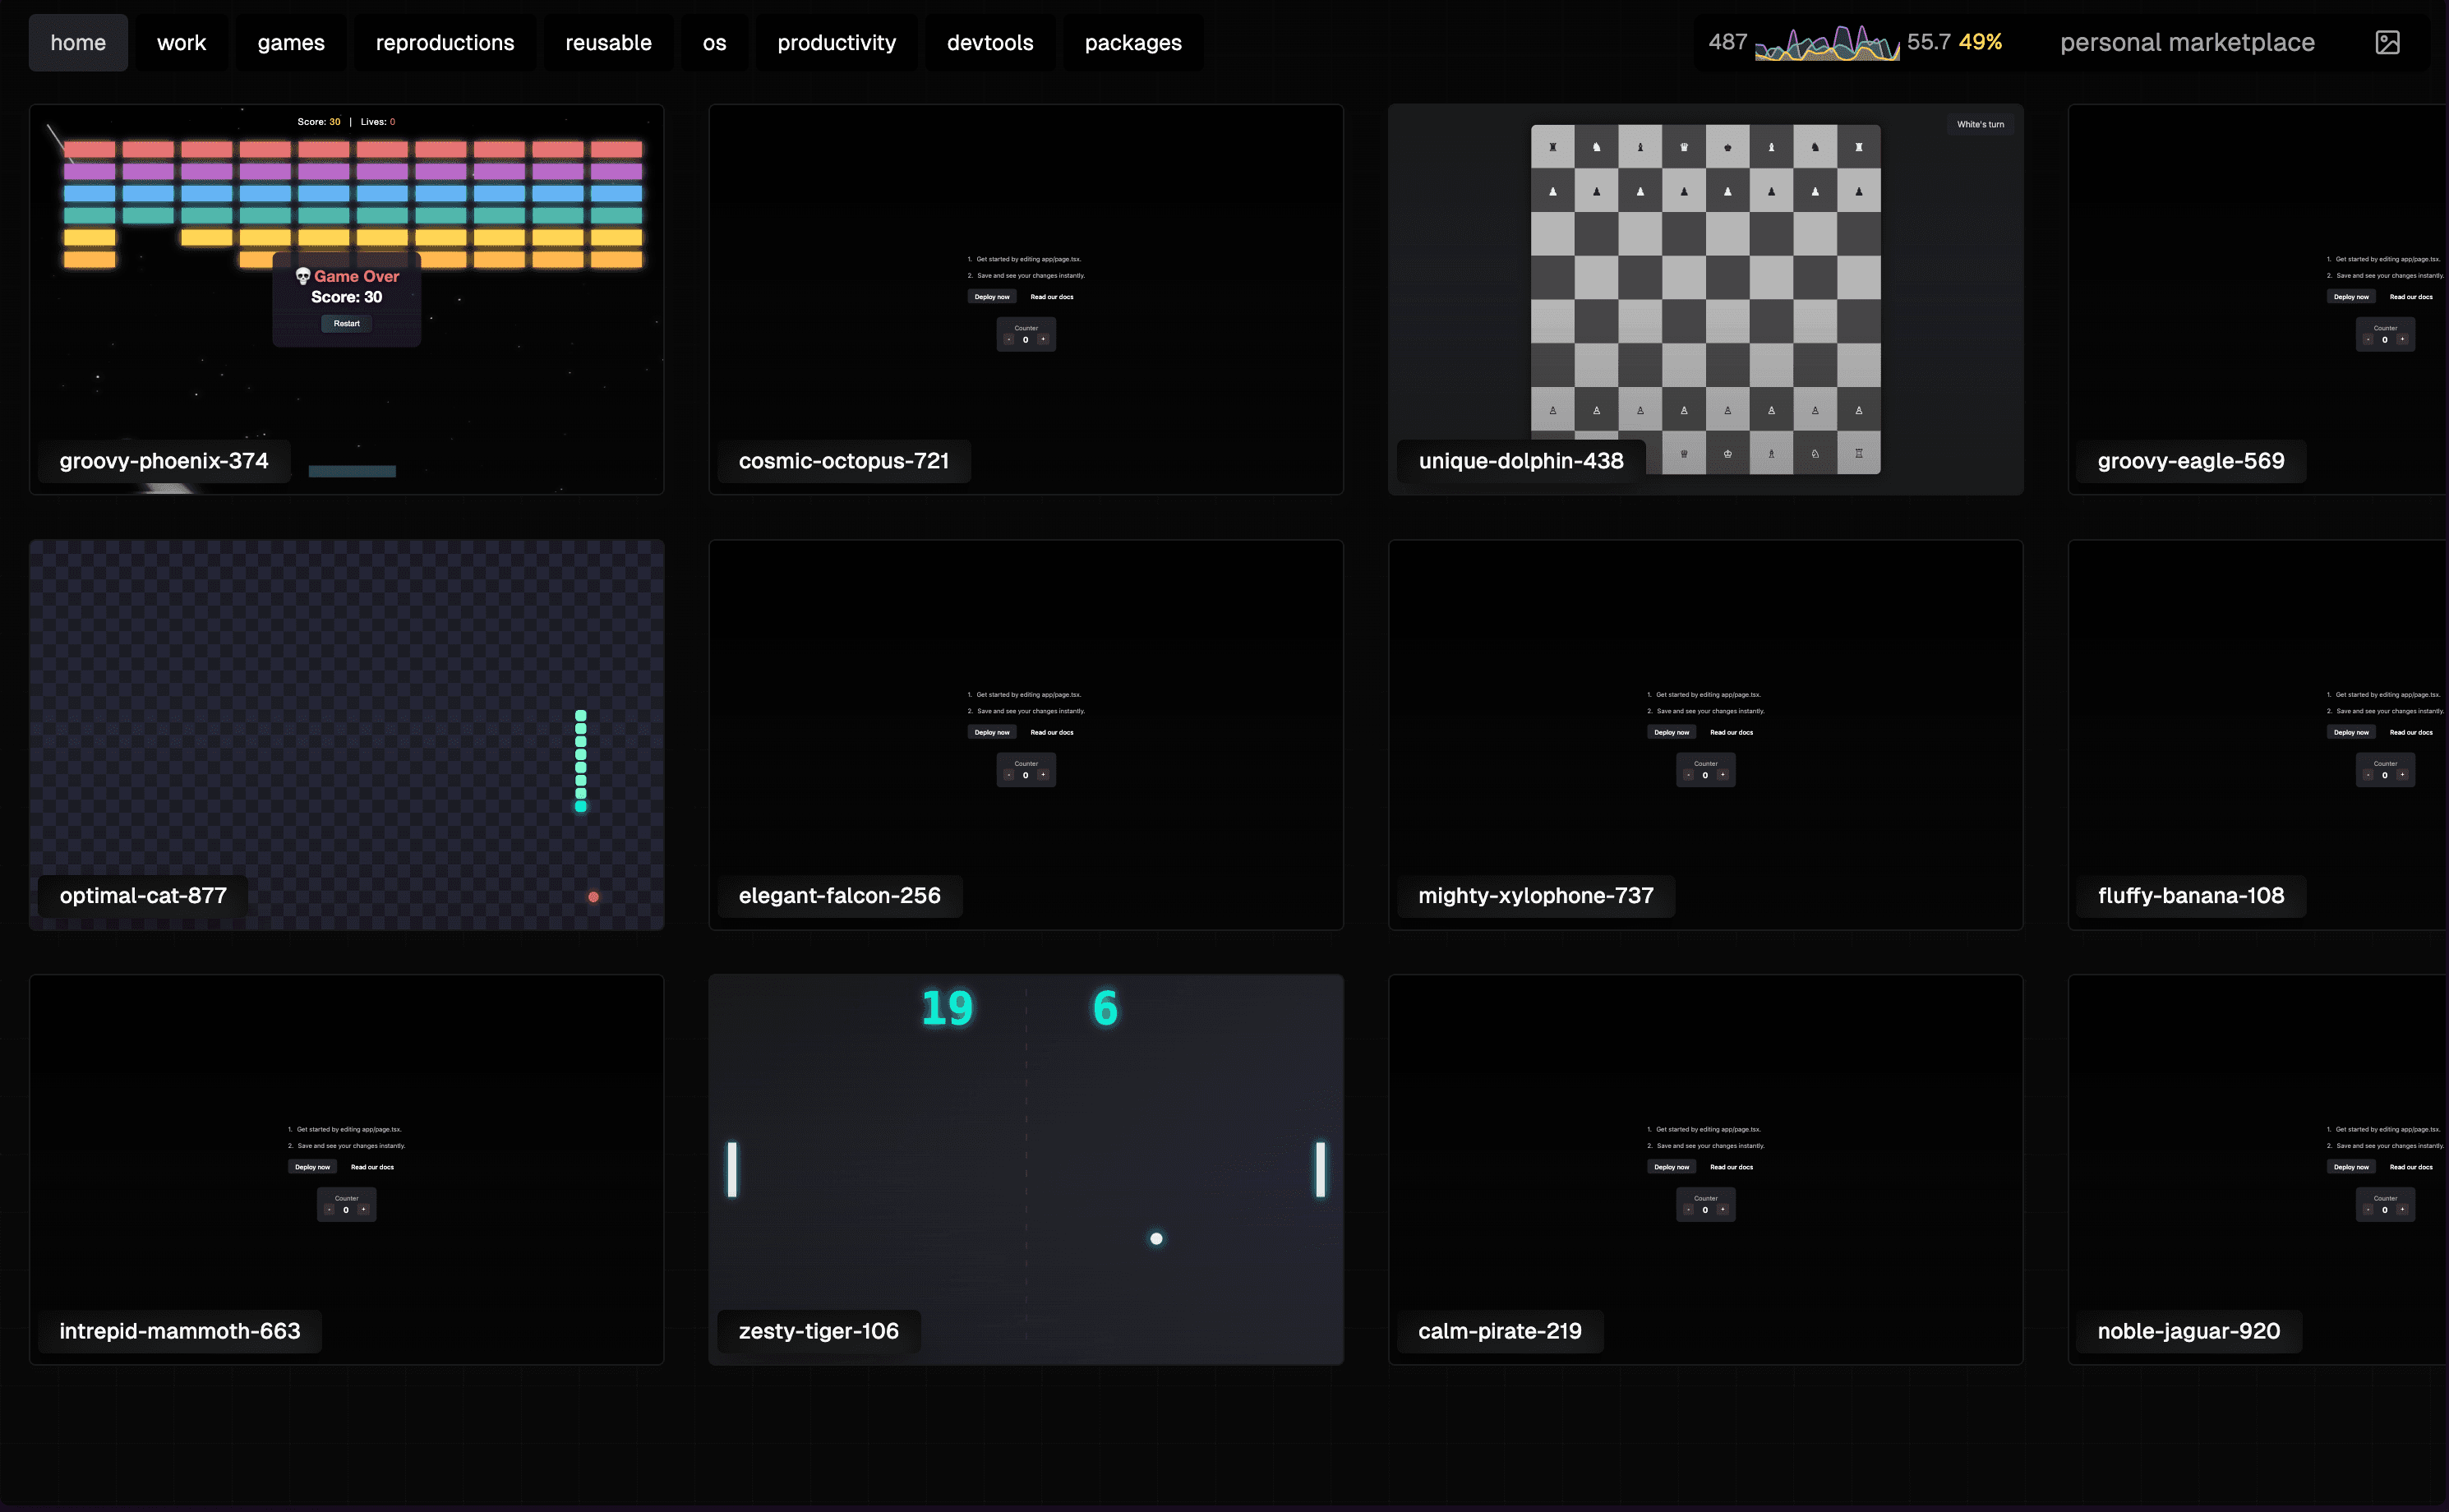Open the optimal-cat-877 label
This screenshot has height=1512, width=2449.
click(143, 896)
